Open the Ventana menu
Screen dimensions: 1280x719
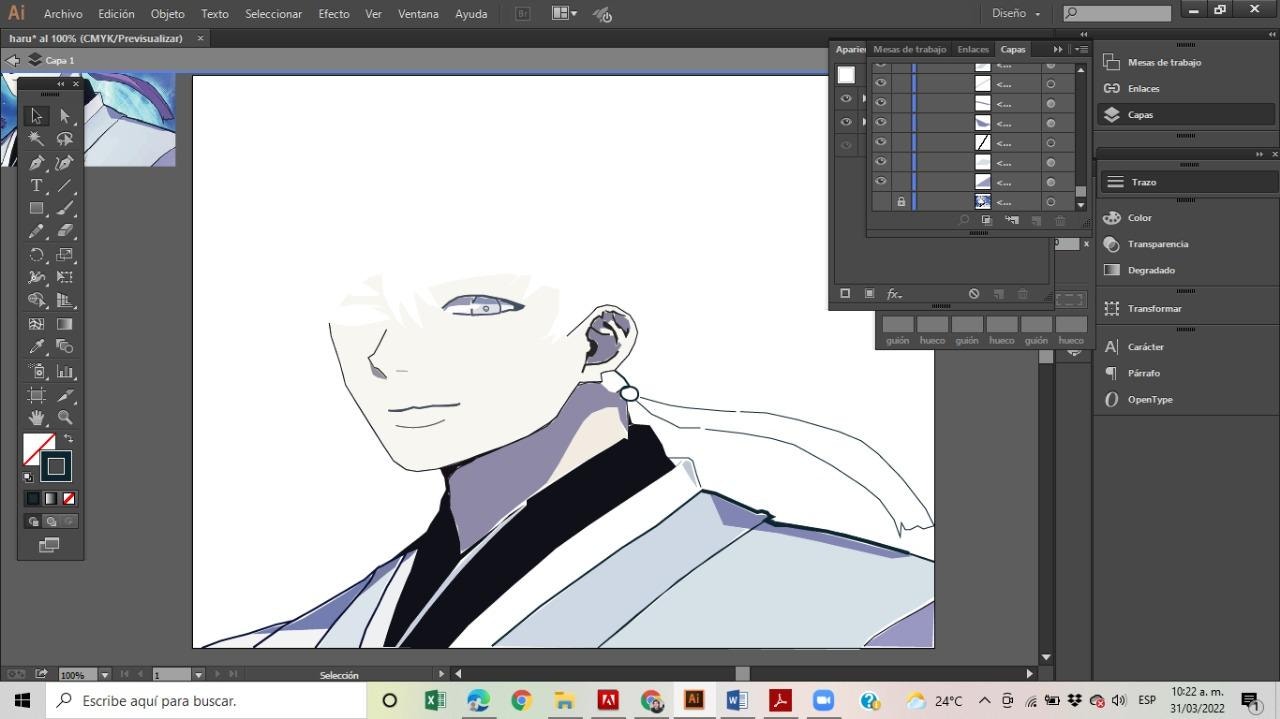418,13
